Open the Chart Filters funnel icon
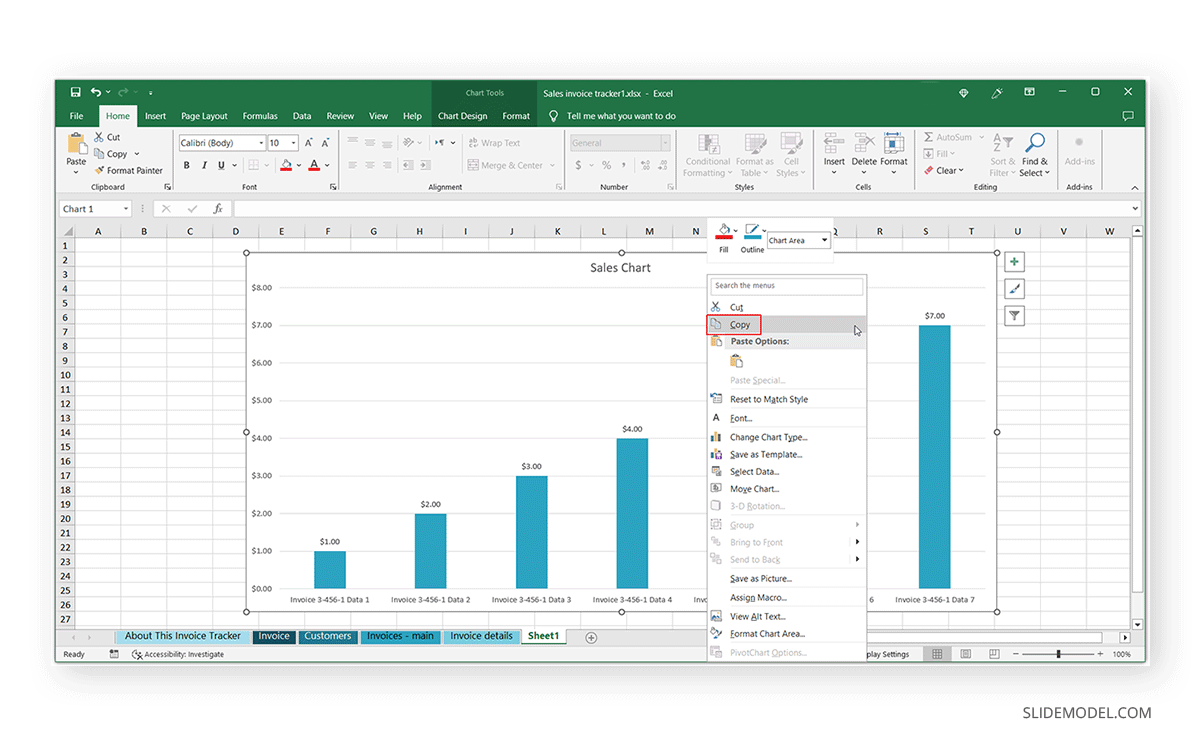The height and width of the screenshot is (743, 1200). point(1014,315)
